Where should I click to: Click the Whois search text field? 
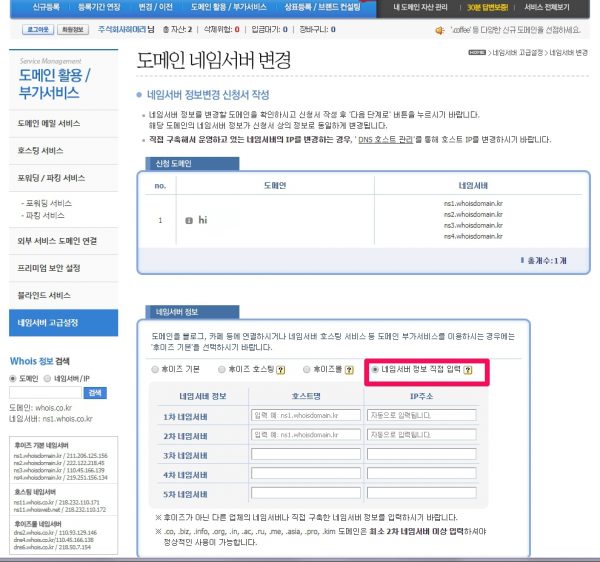click(x=46, y=393)
